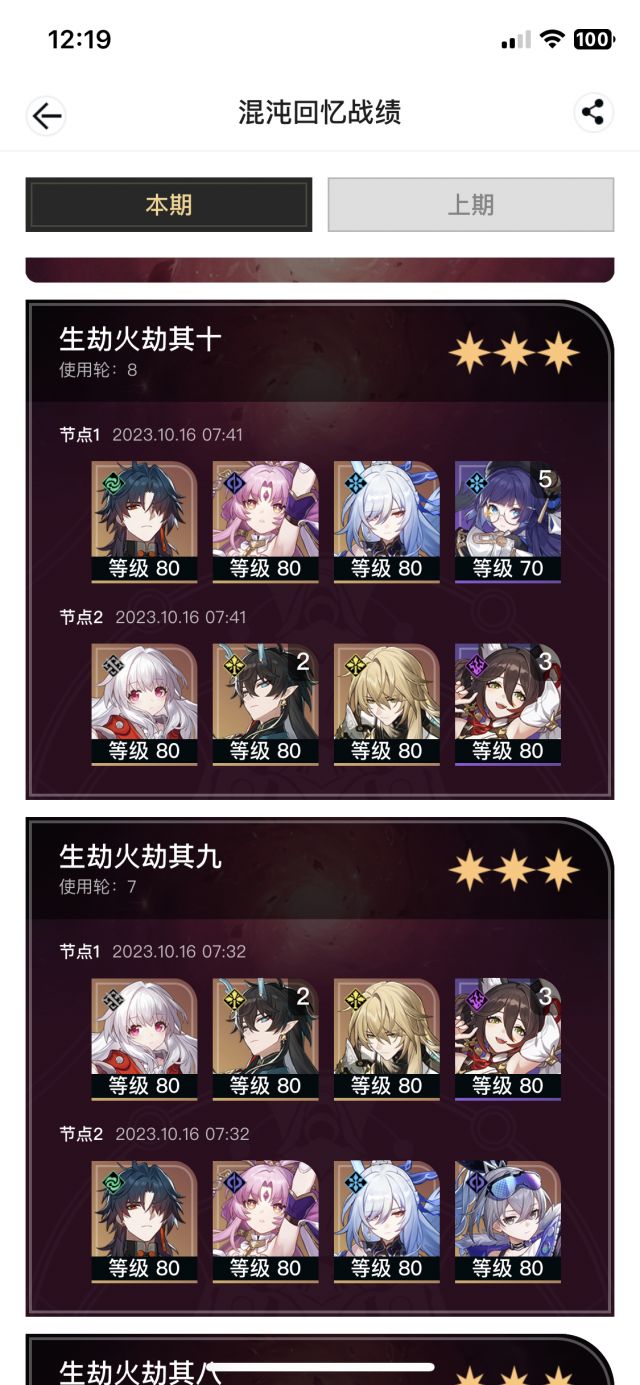Select wind-element character in stage ten node 1
The image size is (640, 1385).
144,522
